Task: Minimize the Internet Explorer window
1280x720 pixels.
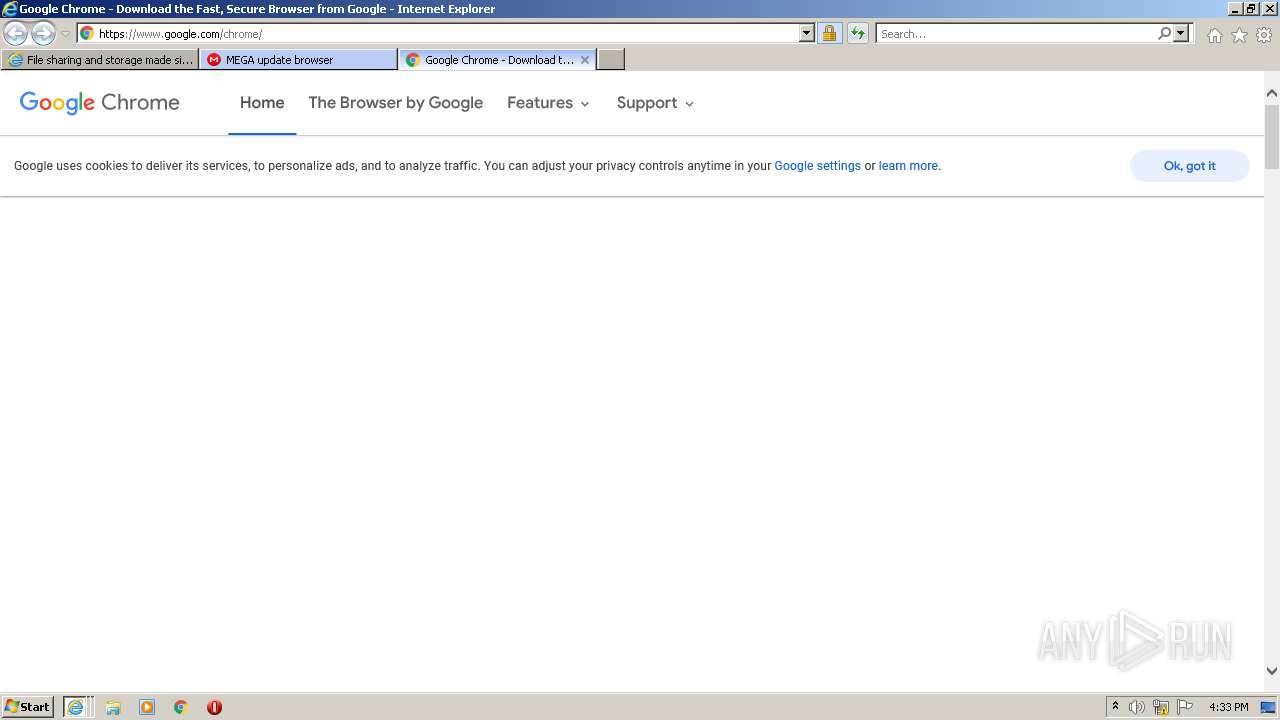Action: [x=1235, y=9]
